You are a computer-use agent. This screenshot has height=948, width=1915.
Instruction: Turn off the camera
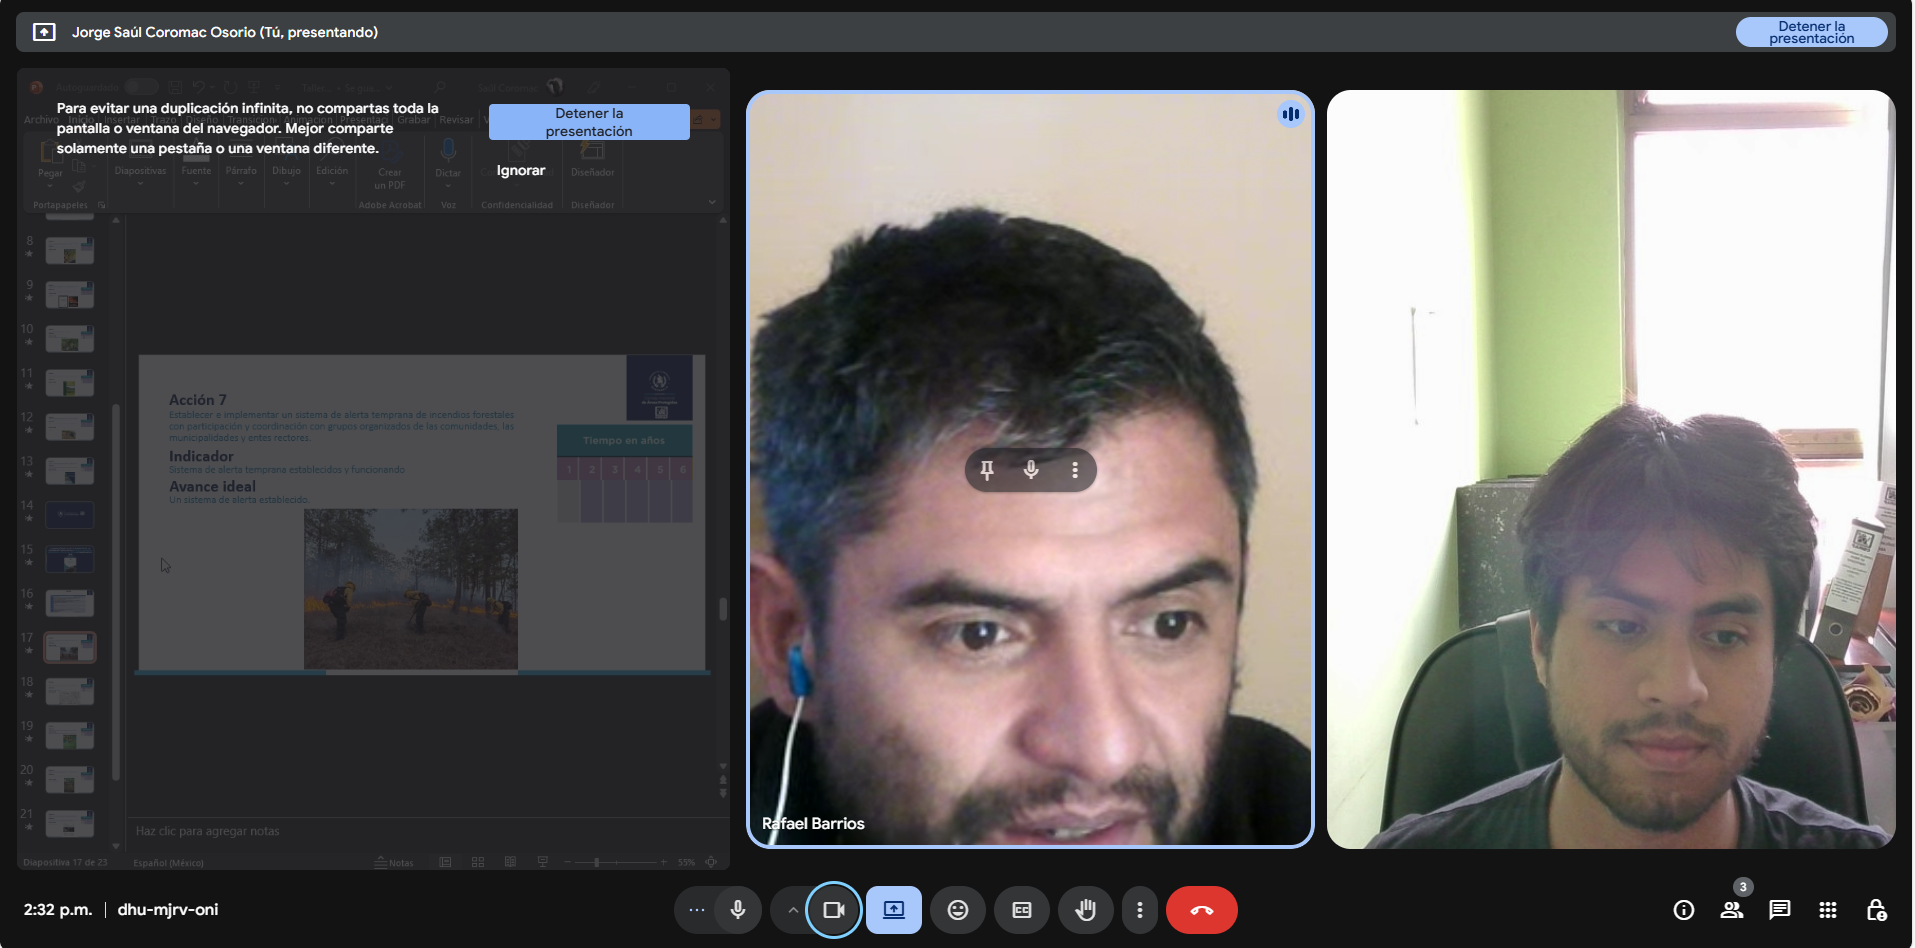point(833,910)
